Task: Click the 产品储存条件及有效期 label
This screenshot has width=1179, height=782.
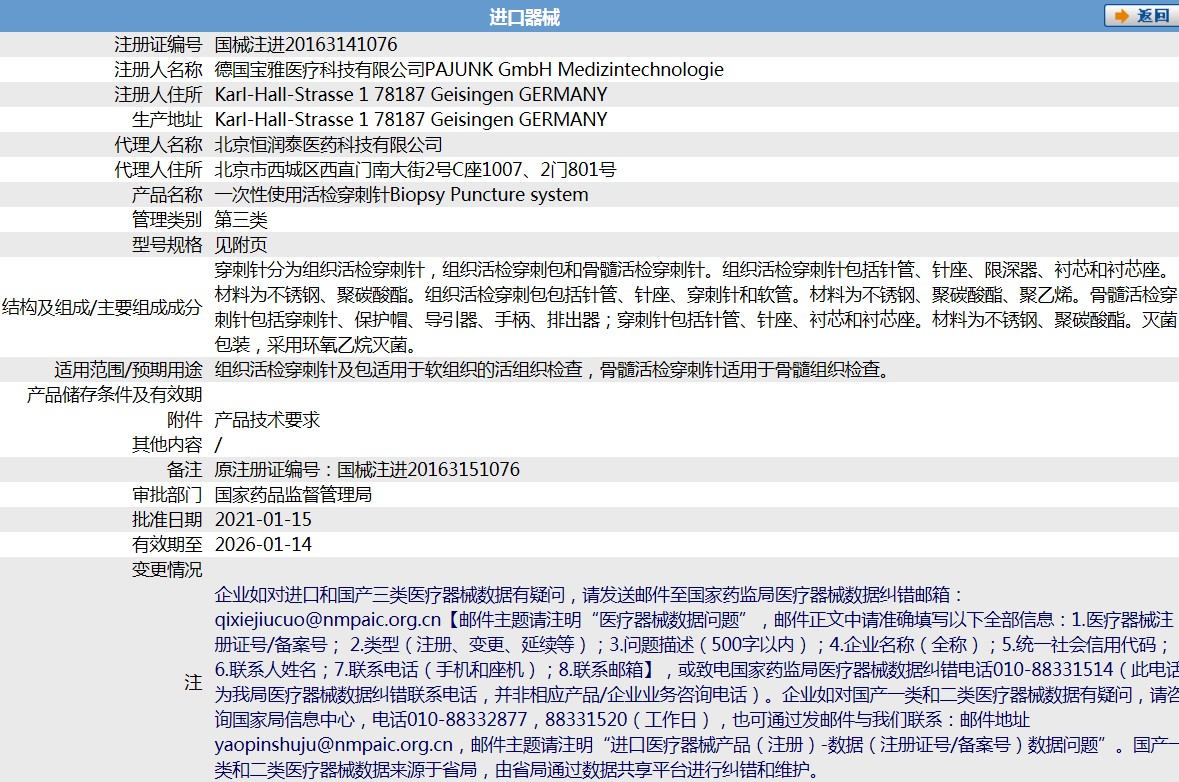Action: (114, 395)
